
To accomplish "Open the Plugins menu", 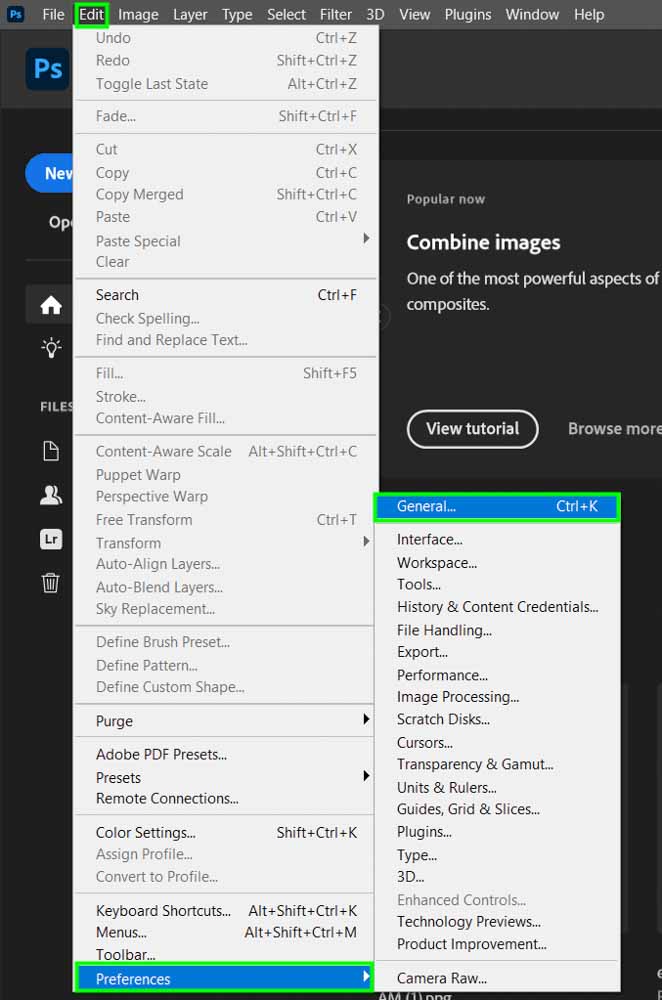I will click(468, 14).
